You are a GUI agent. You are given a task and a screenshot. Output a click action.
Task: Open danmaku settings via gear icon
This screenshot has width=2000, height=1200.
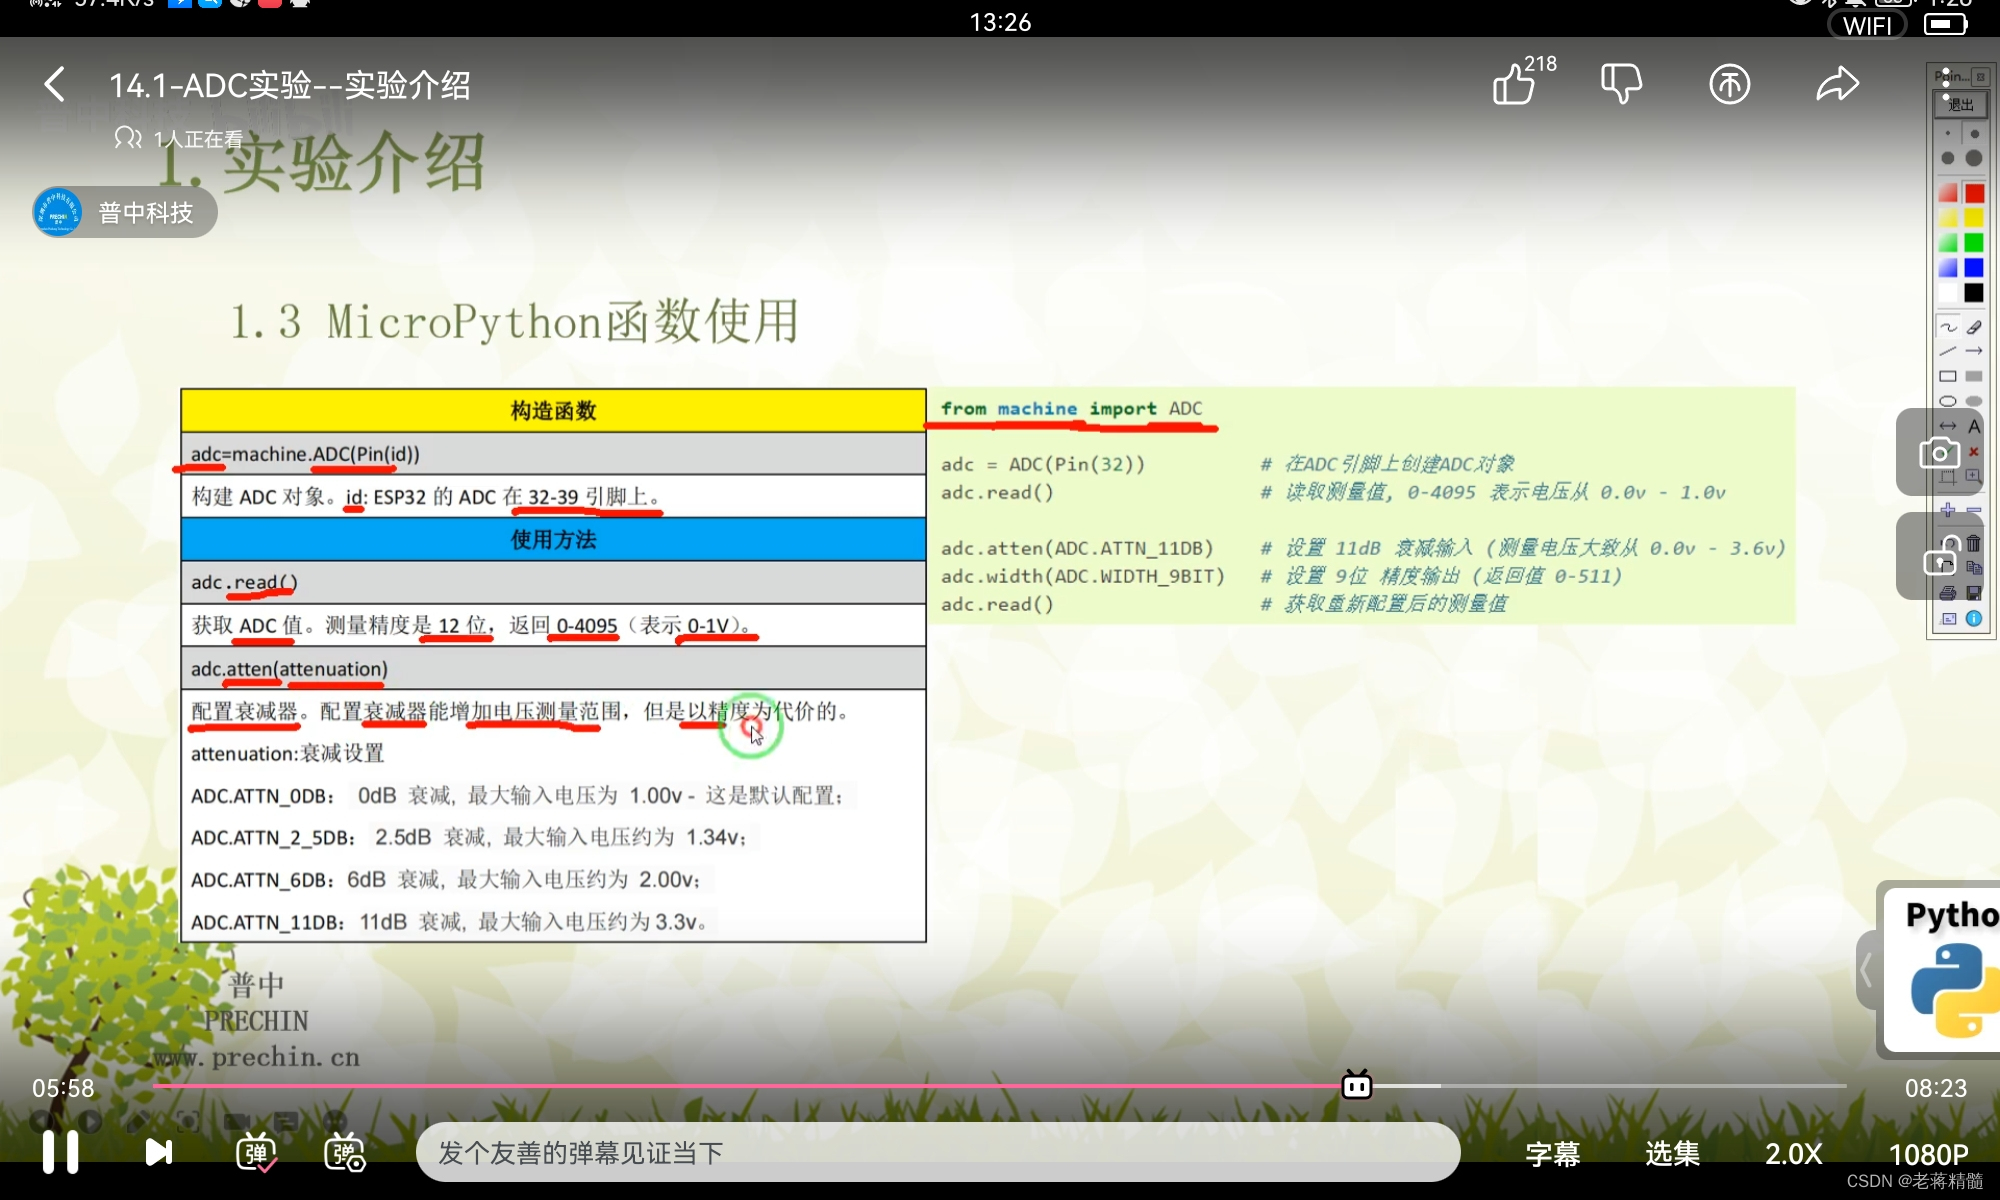345,1152
